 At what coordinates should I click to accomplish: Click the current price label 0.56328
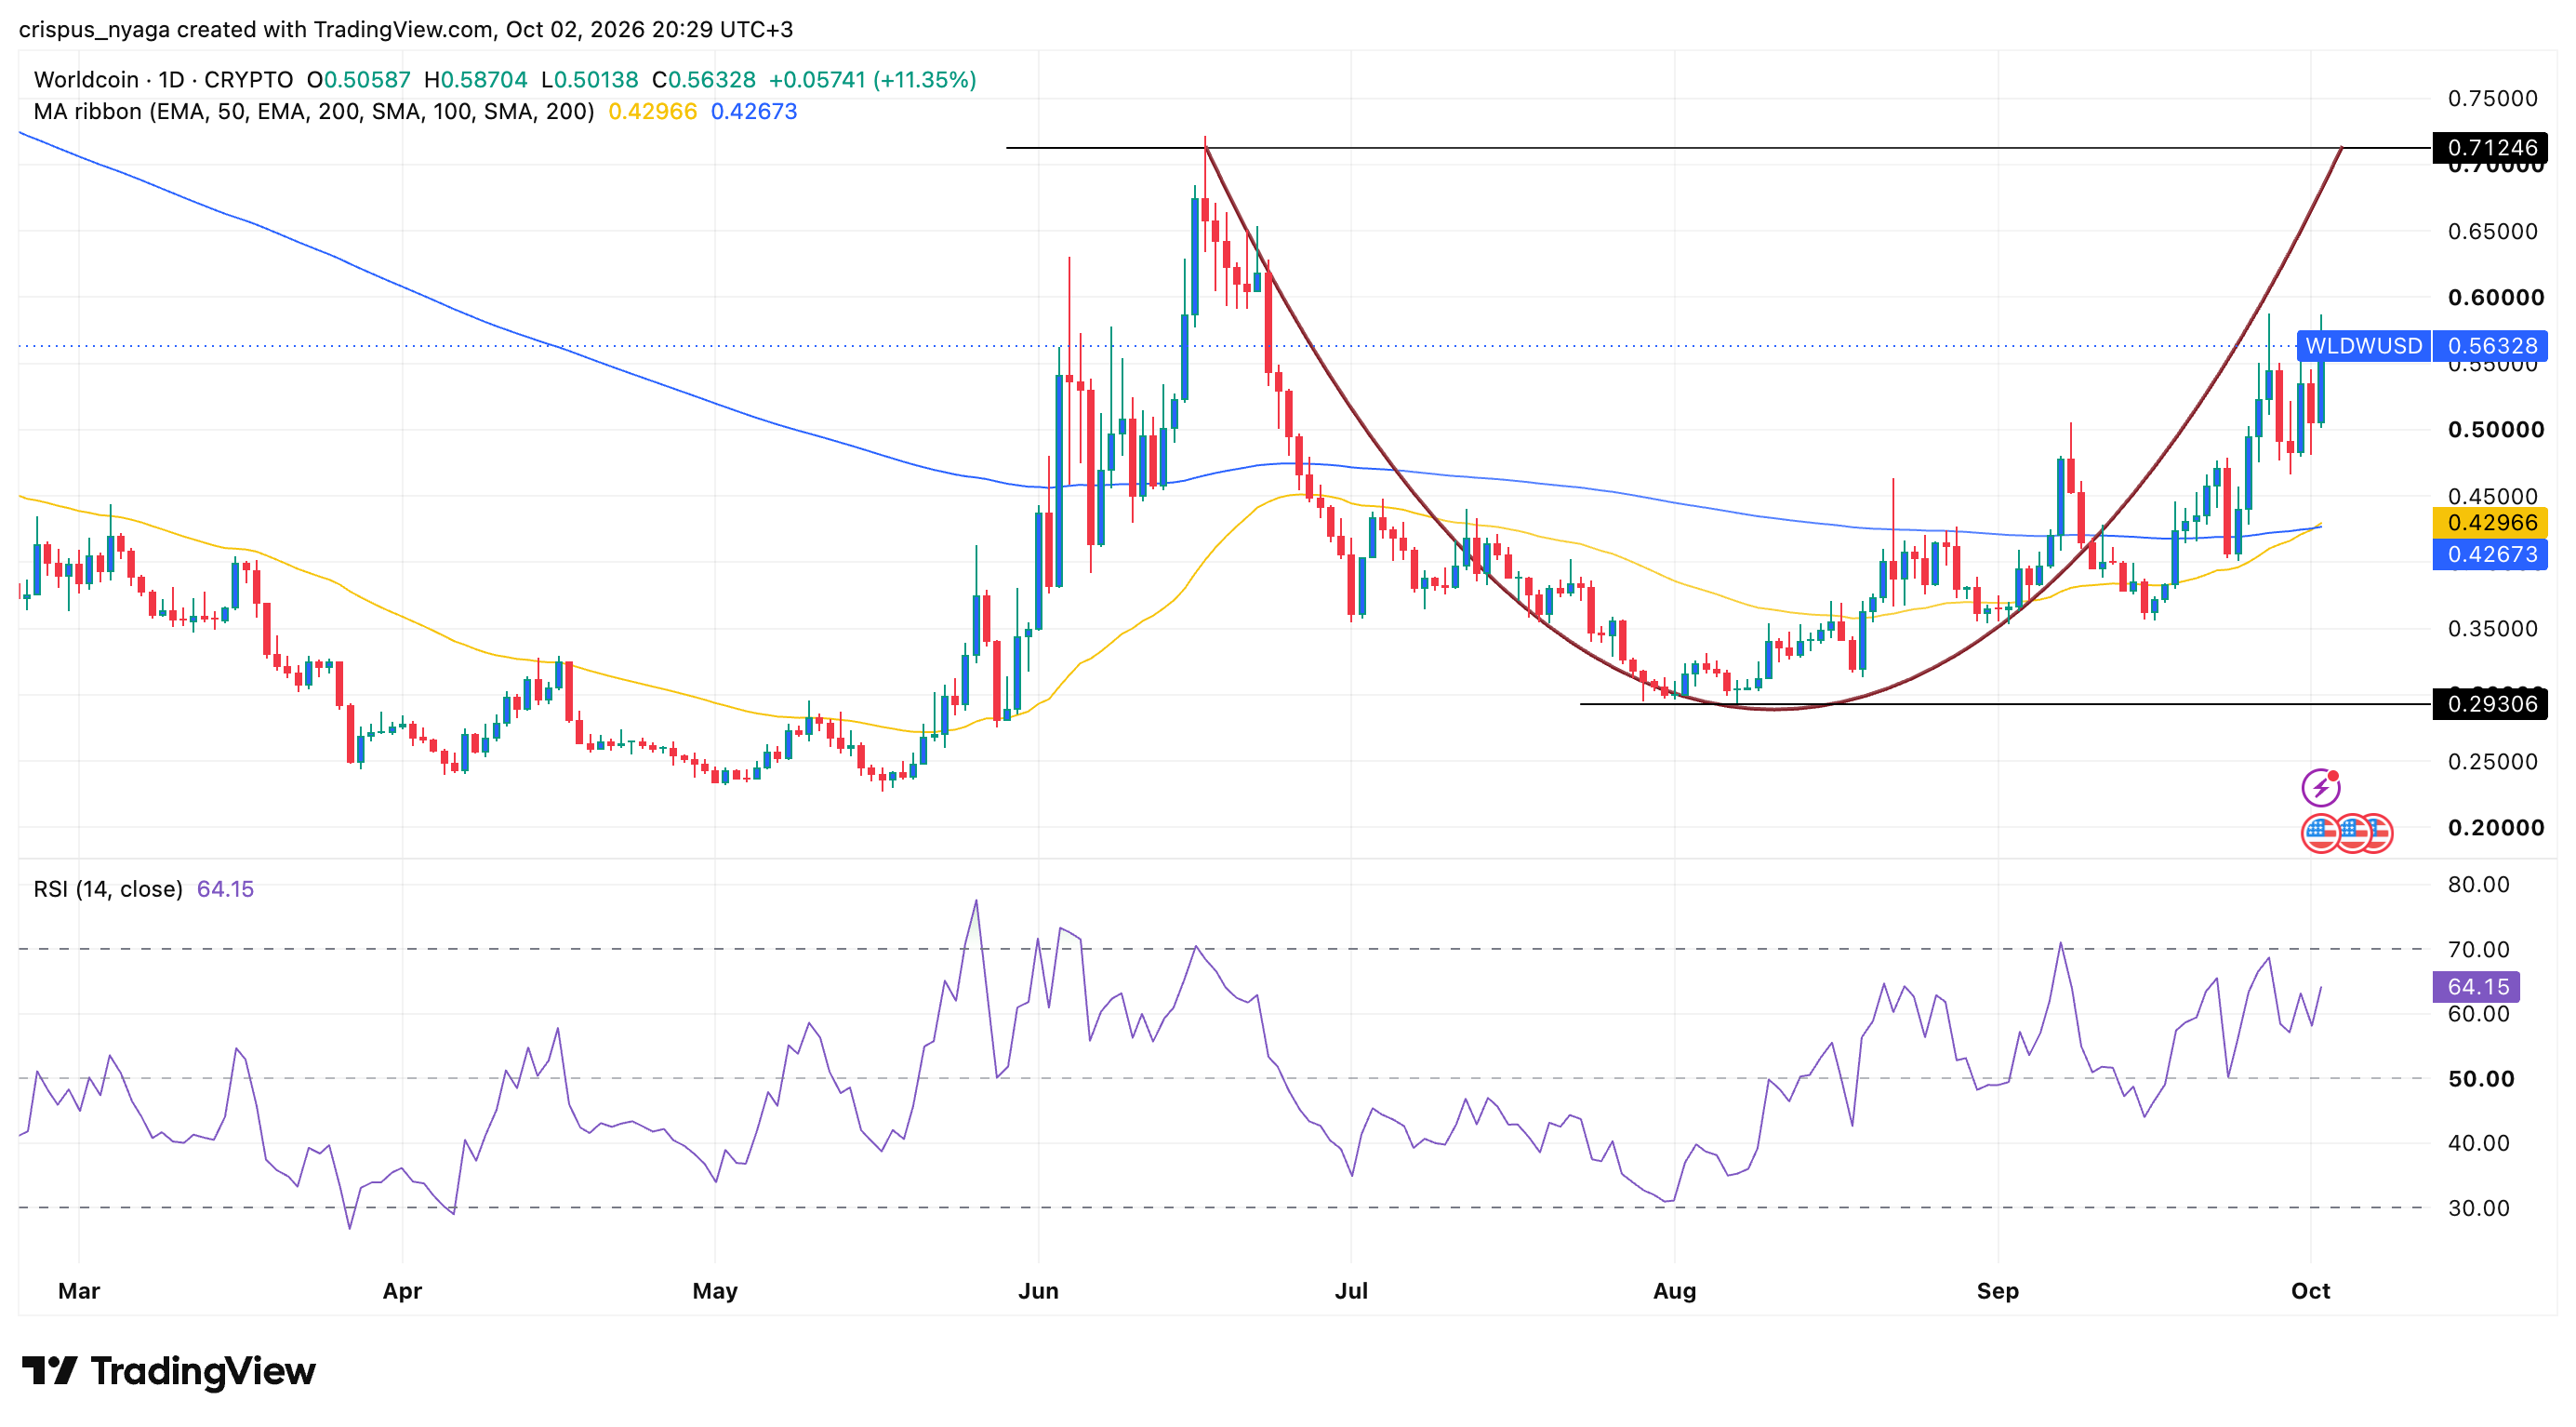click(x=2490, y=346)
